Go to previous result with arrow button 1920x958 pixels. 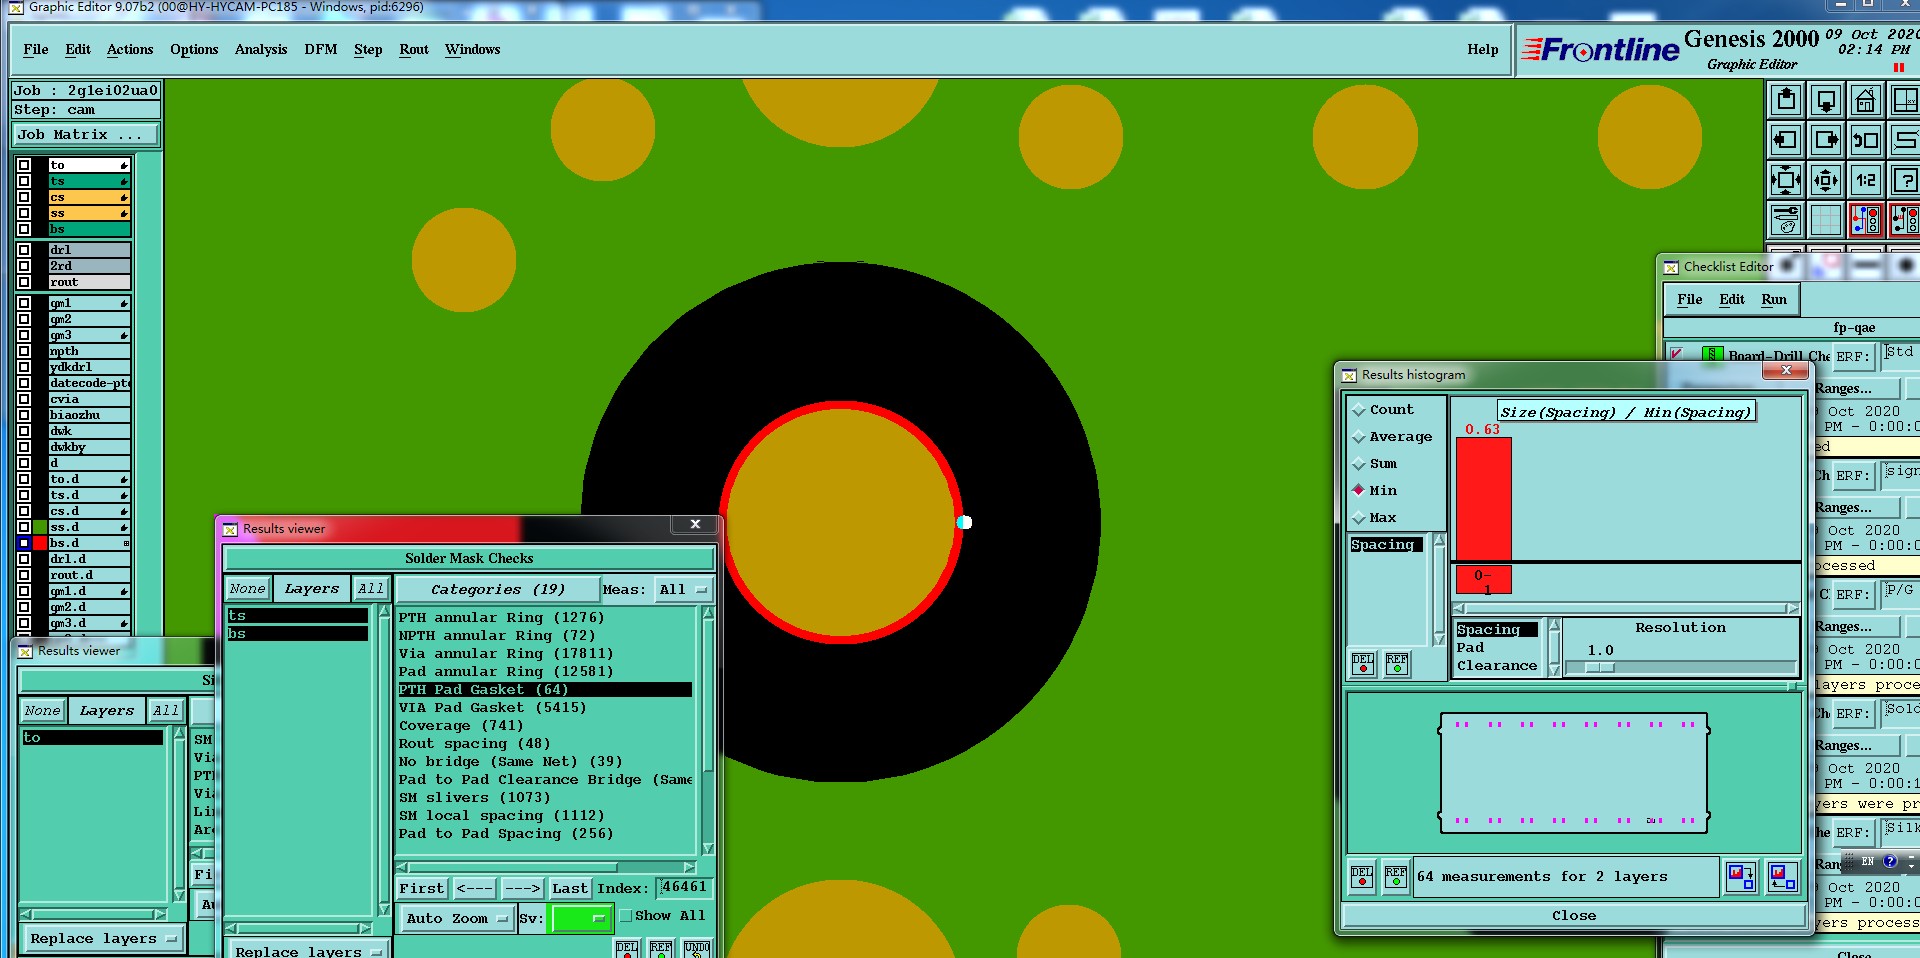click(474, 888)
